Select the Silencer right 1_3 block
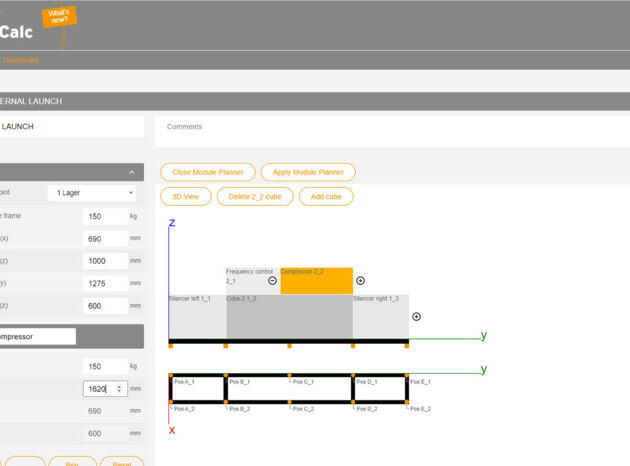The image size is (630, 466). pyautogui.click(x=380, y=317)
